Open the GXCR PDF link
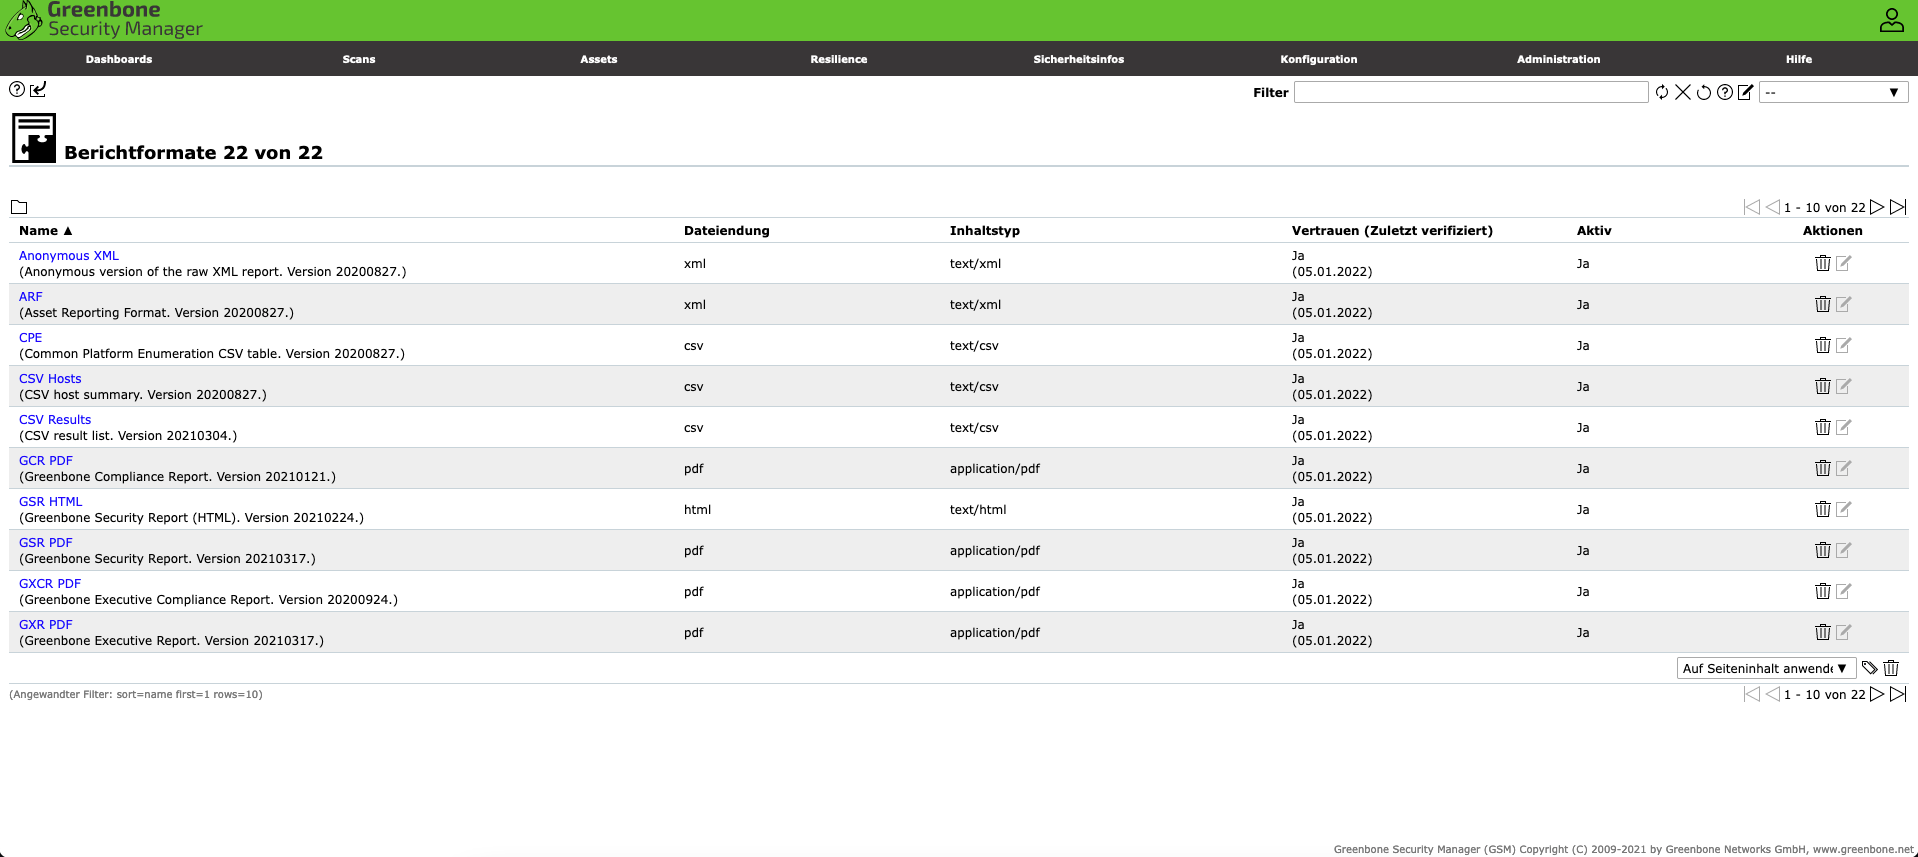 coord(50,584)
